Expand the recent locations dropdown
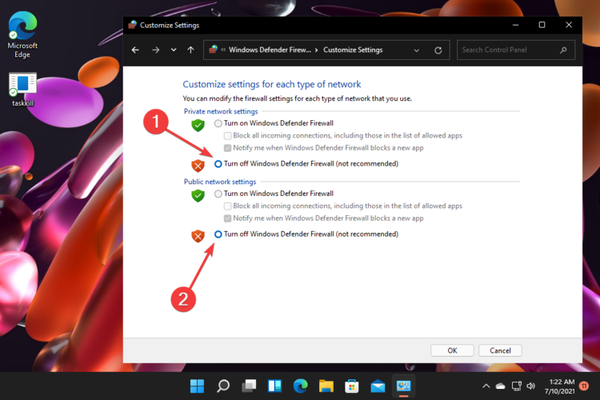Viewport: 600px width, 400px height. pyautogui.click(x=172, y=49)
